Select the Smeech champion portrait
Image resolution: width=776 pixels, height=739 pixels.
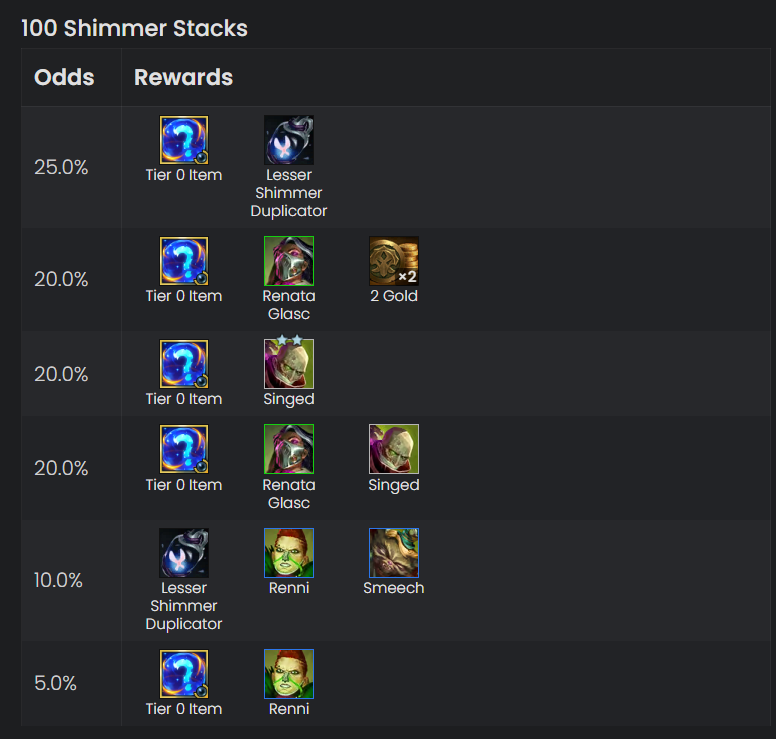(x=393, y=553)
